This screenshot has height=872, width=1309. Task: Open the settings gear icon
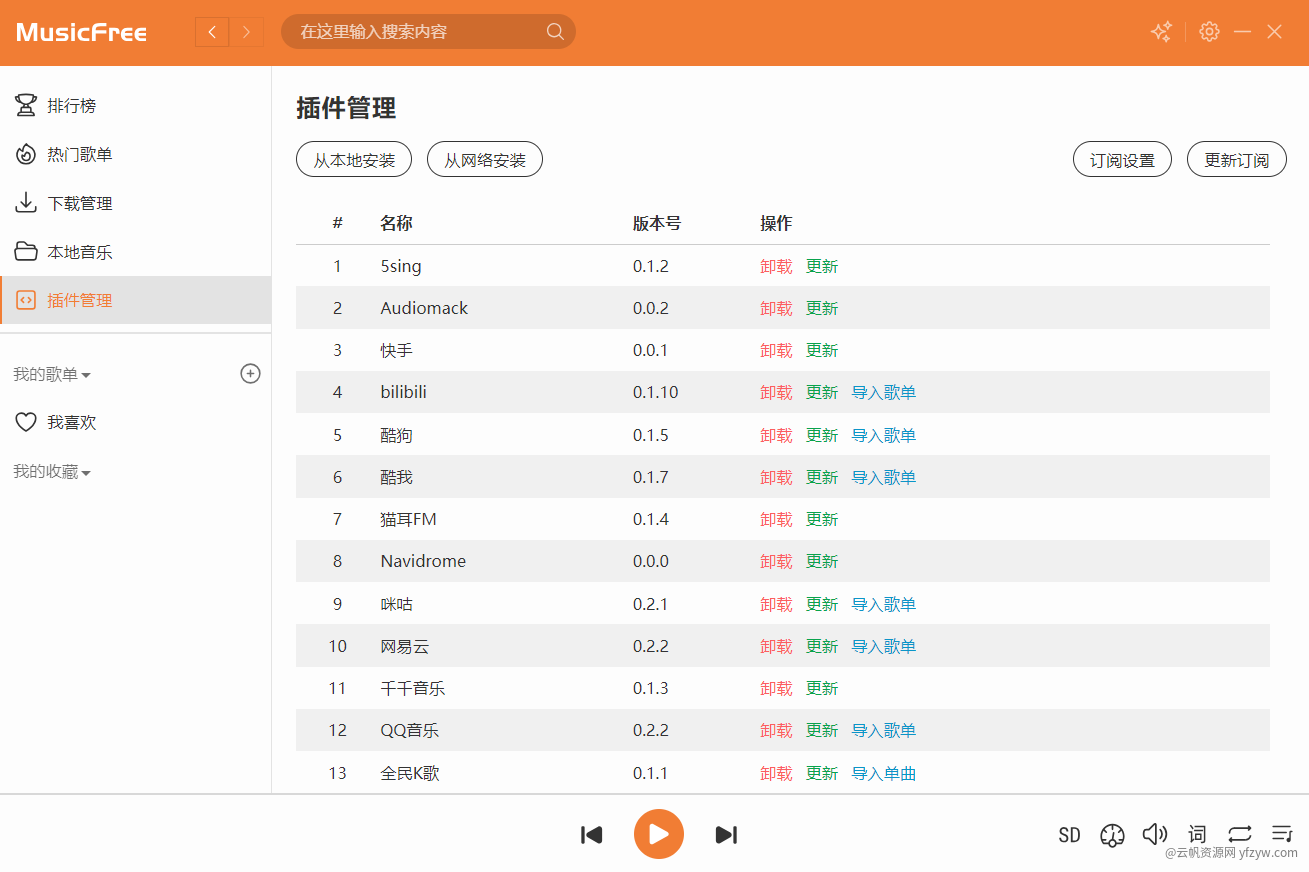pos(1209,32)
